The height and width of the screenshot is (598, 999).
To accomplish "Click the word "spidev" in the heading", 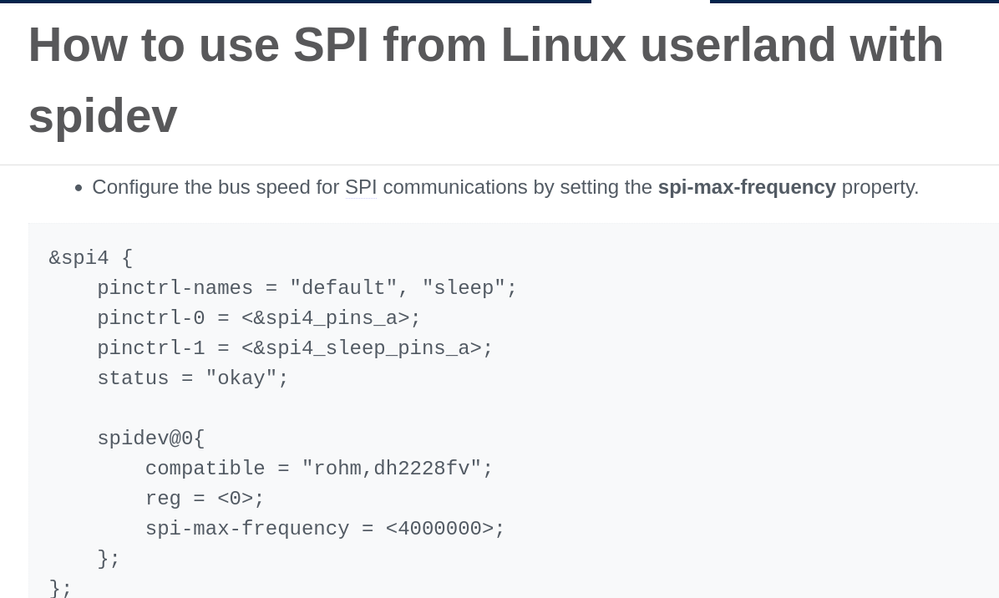I will pyautogui.click(x=102, y=114).
